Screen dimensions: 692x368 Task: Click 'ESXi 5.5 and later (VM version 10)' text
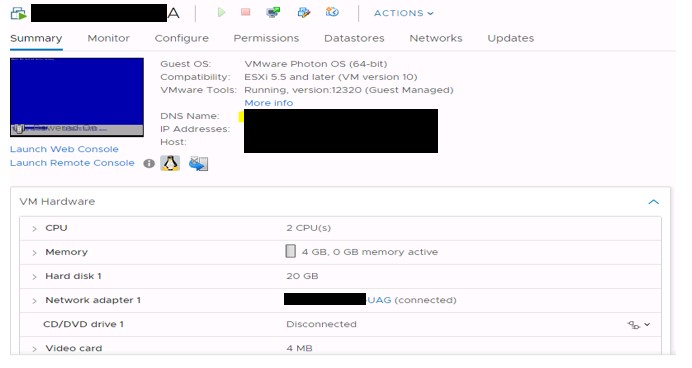tap(331, 77)
